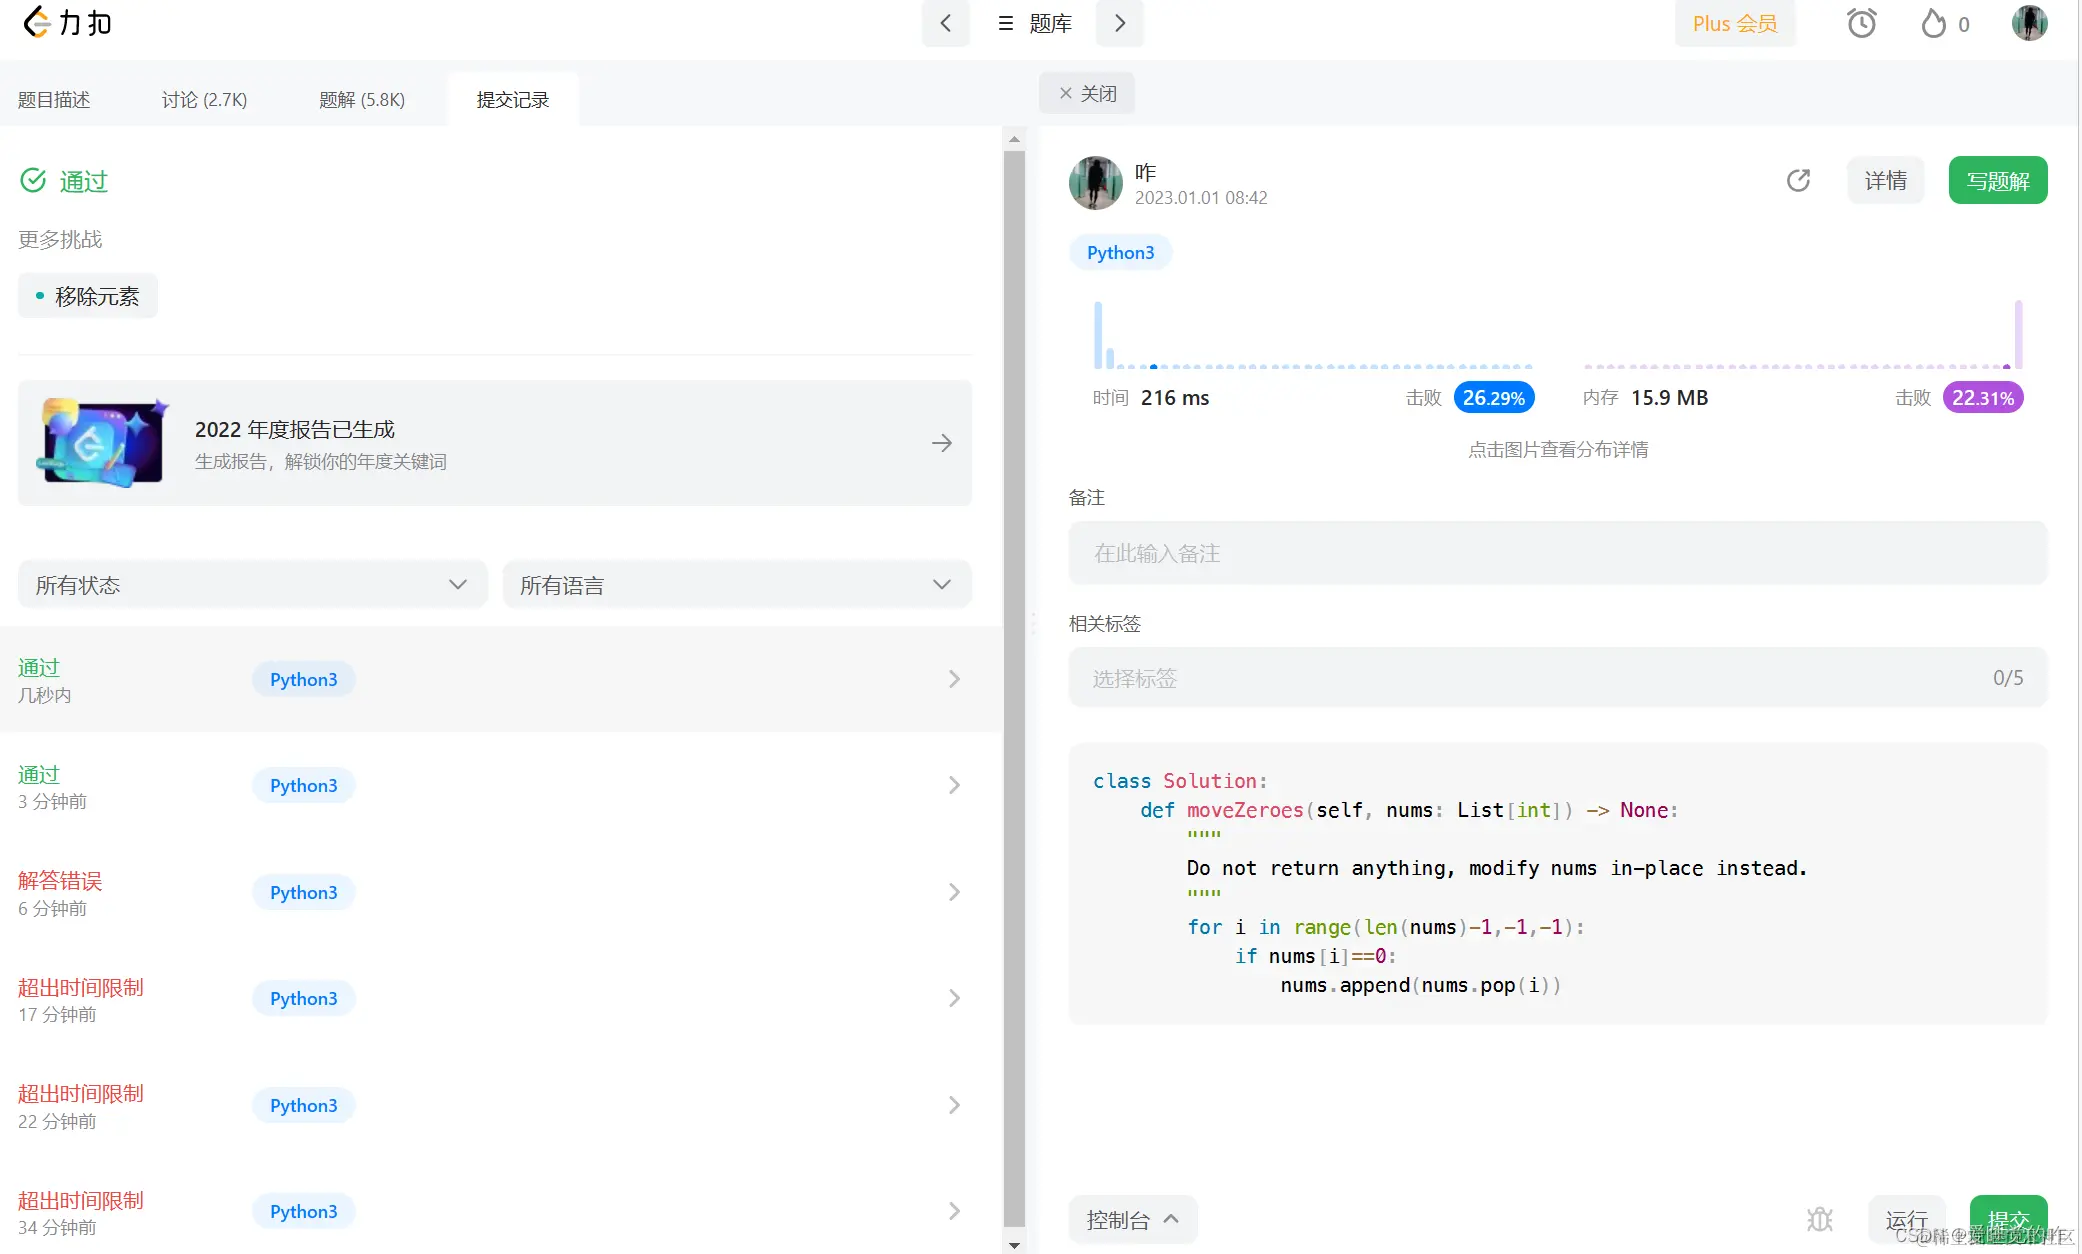Go to next problem arrow

pos(1120,23)
